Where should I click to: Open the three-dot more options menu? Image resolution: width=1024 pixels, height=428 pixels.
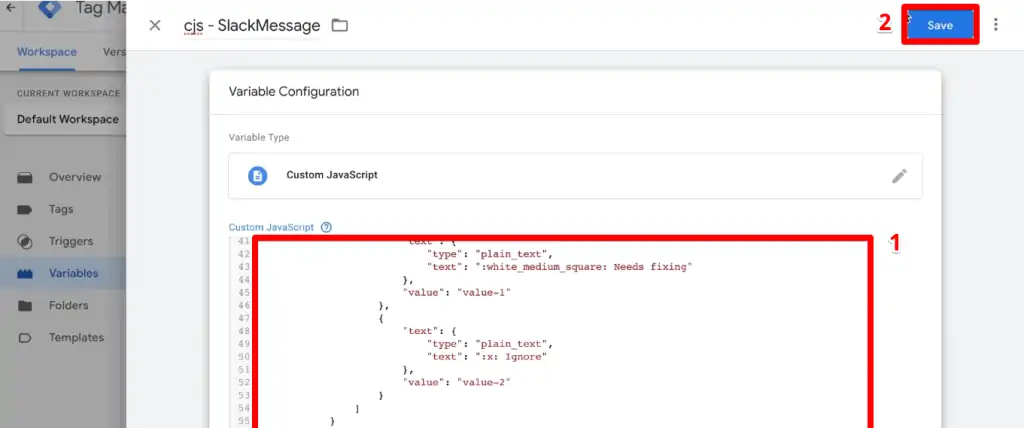pyautogui.click(x=995, y=25)
